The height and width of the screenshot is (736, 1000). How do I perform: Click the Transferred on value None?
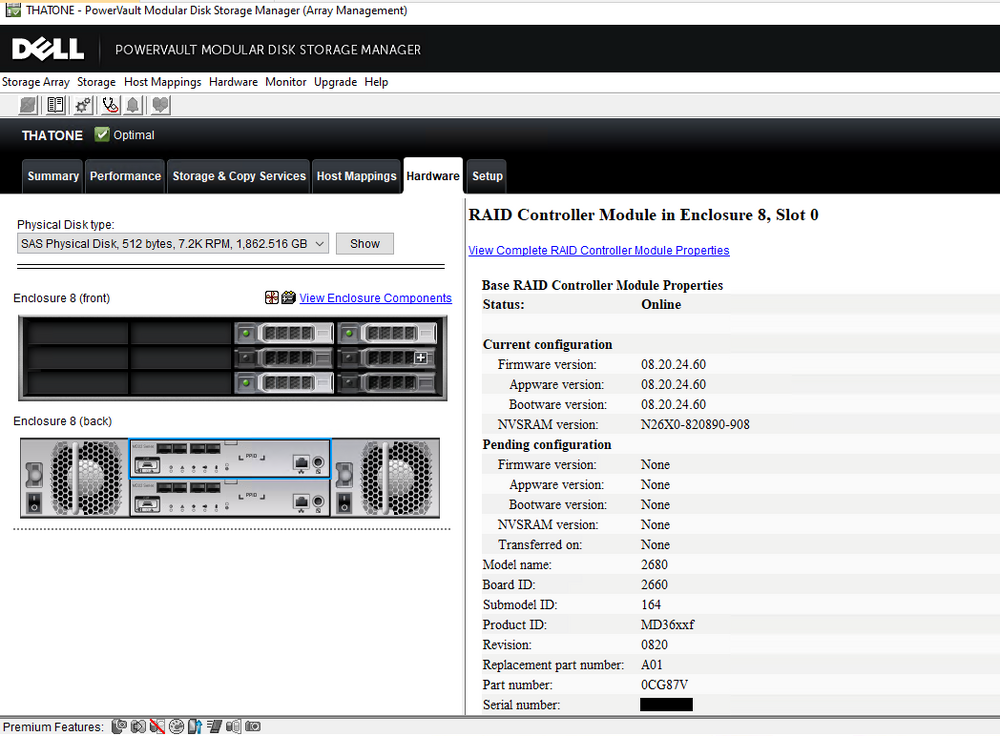click(x=656, y=545)
